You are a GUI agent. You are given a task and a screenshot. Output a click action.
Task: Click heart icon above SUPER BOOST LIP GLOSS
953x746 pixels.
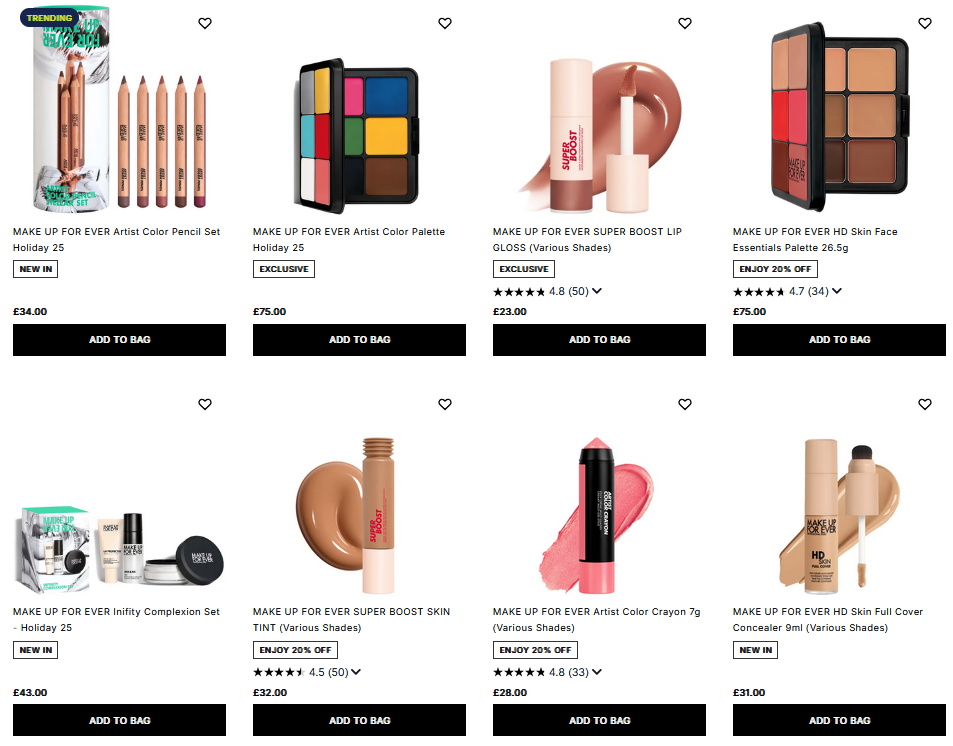coord(685,23)
